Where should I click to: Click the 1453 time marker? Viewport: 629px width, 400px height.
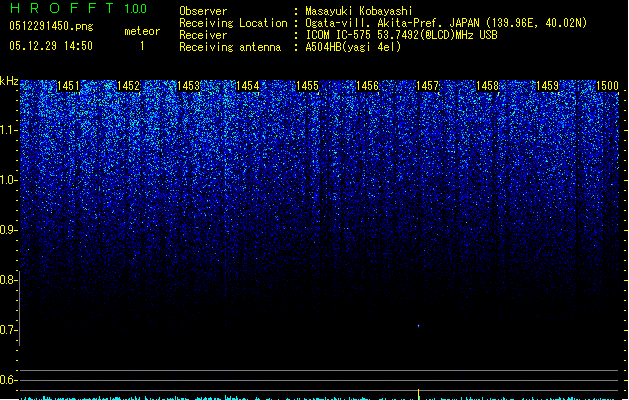[188, 87]
